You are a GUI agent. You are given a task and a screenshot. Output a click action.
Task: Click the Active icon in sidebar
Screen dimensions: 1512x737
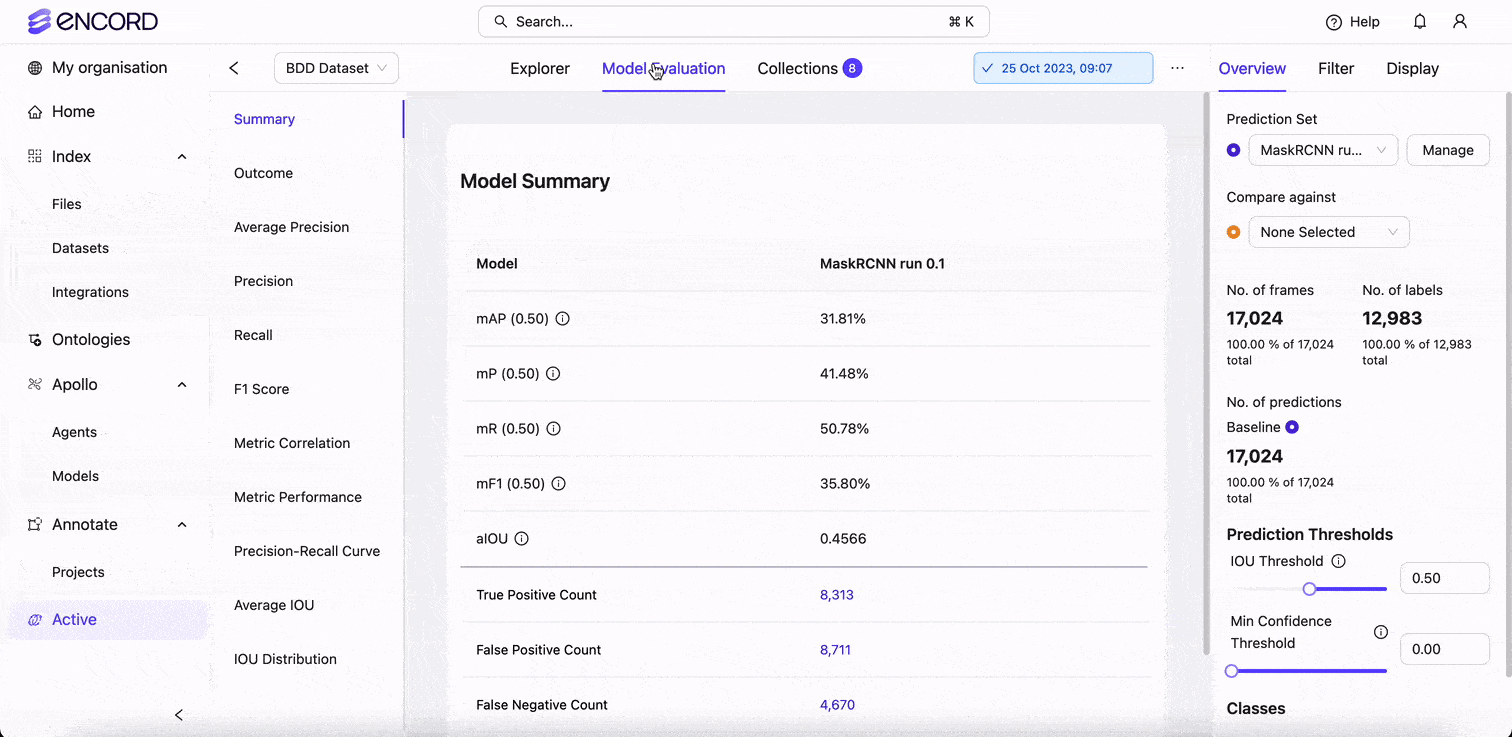pyautogui.click(x=35, y=620)
